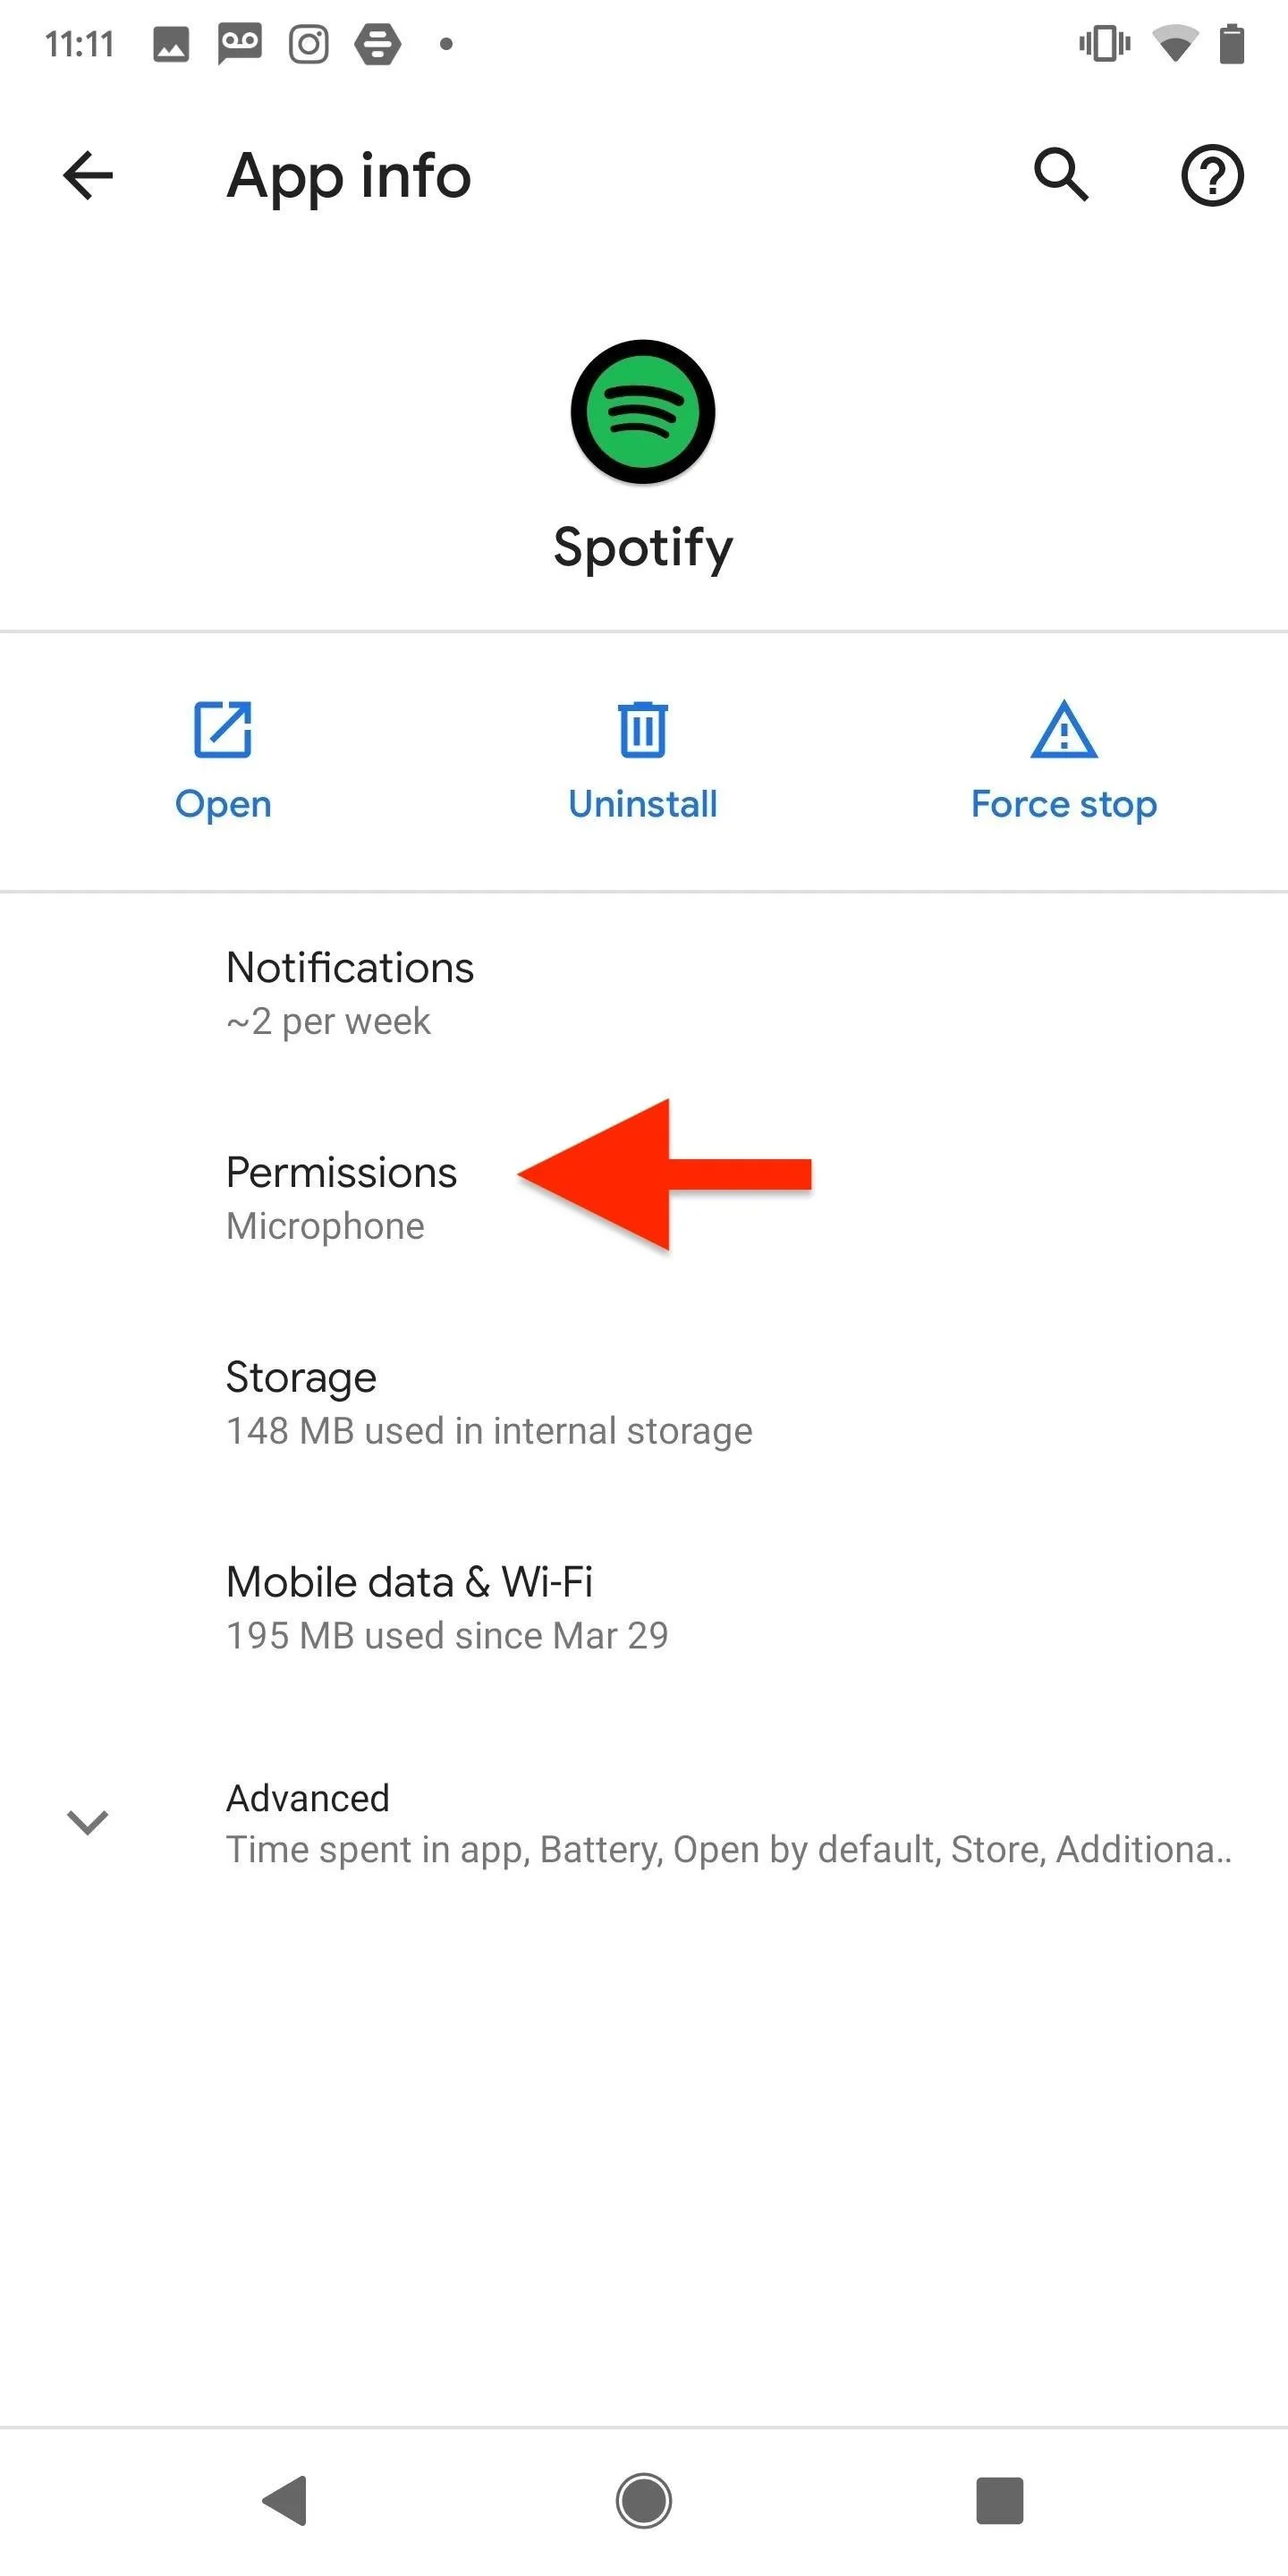Viewport: 1288px width, 2576px height.
Task: Tap the voicemail notification icon in status bar
Action: (240, 44)
